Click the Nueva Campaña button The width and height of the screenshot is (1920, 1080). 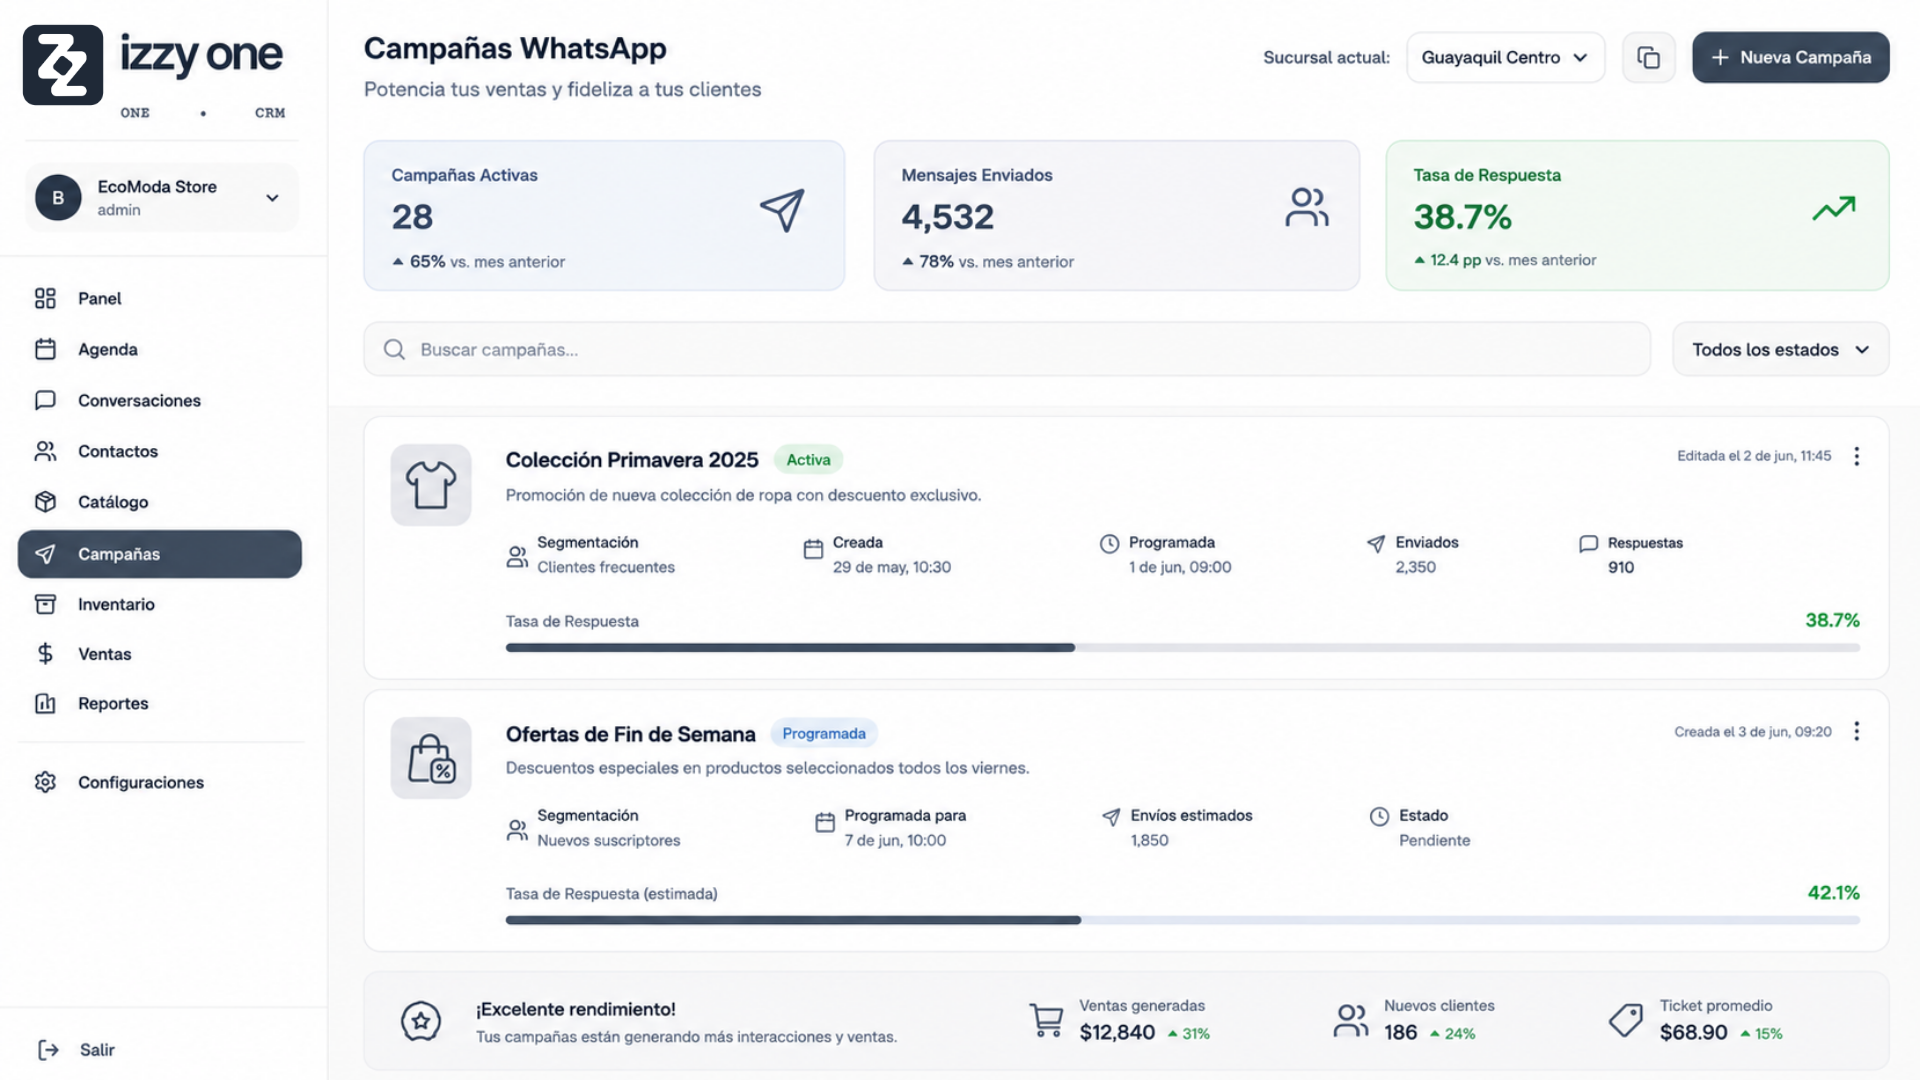[x=1790, y=57]
